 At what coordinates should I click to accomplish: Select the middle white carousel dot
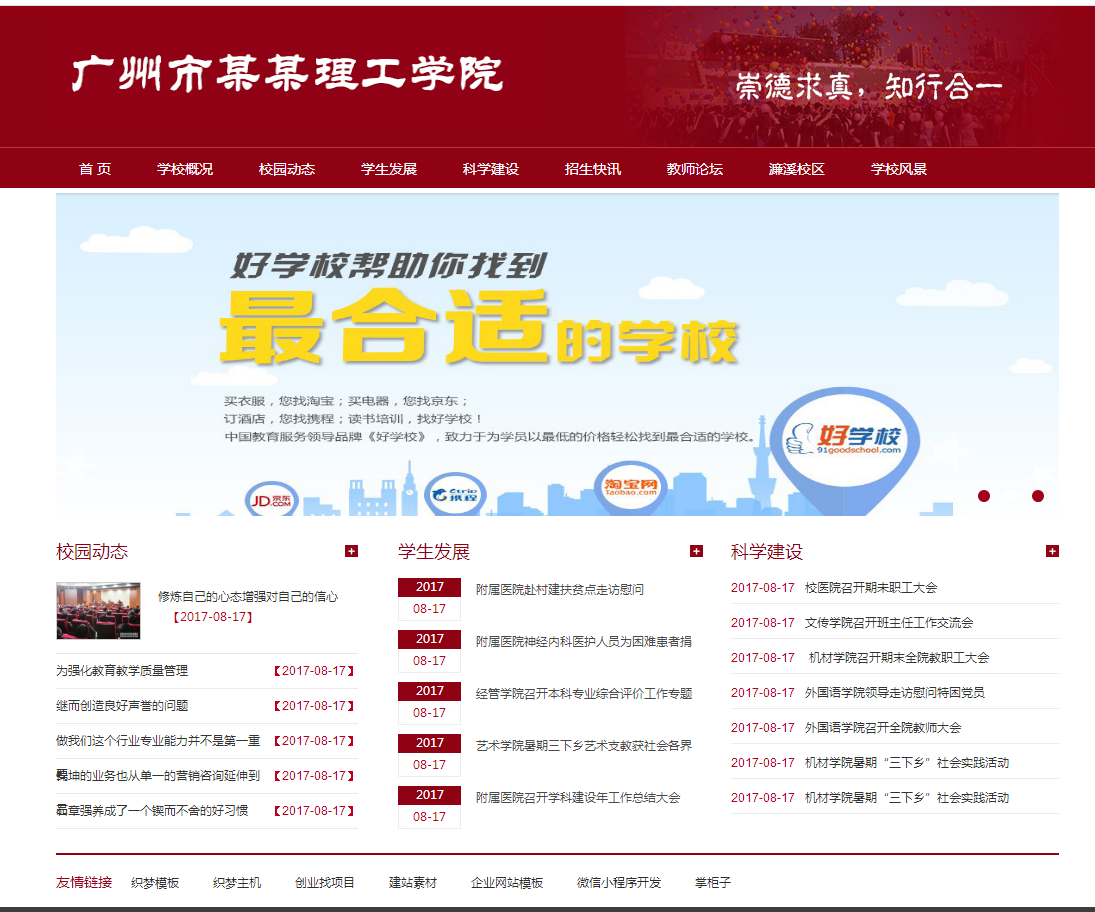1011,496
